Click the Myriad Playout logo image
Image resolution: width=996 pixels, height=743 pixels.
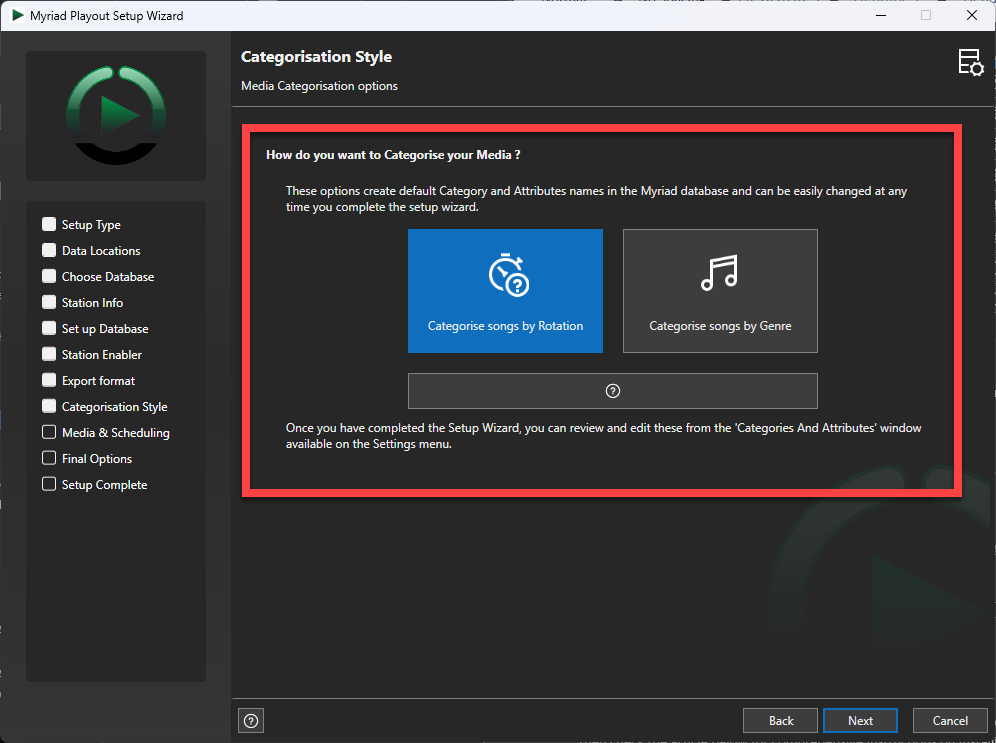point(116,116)
